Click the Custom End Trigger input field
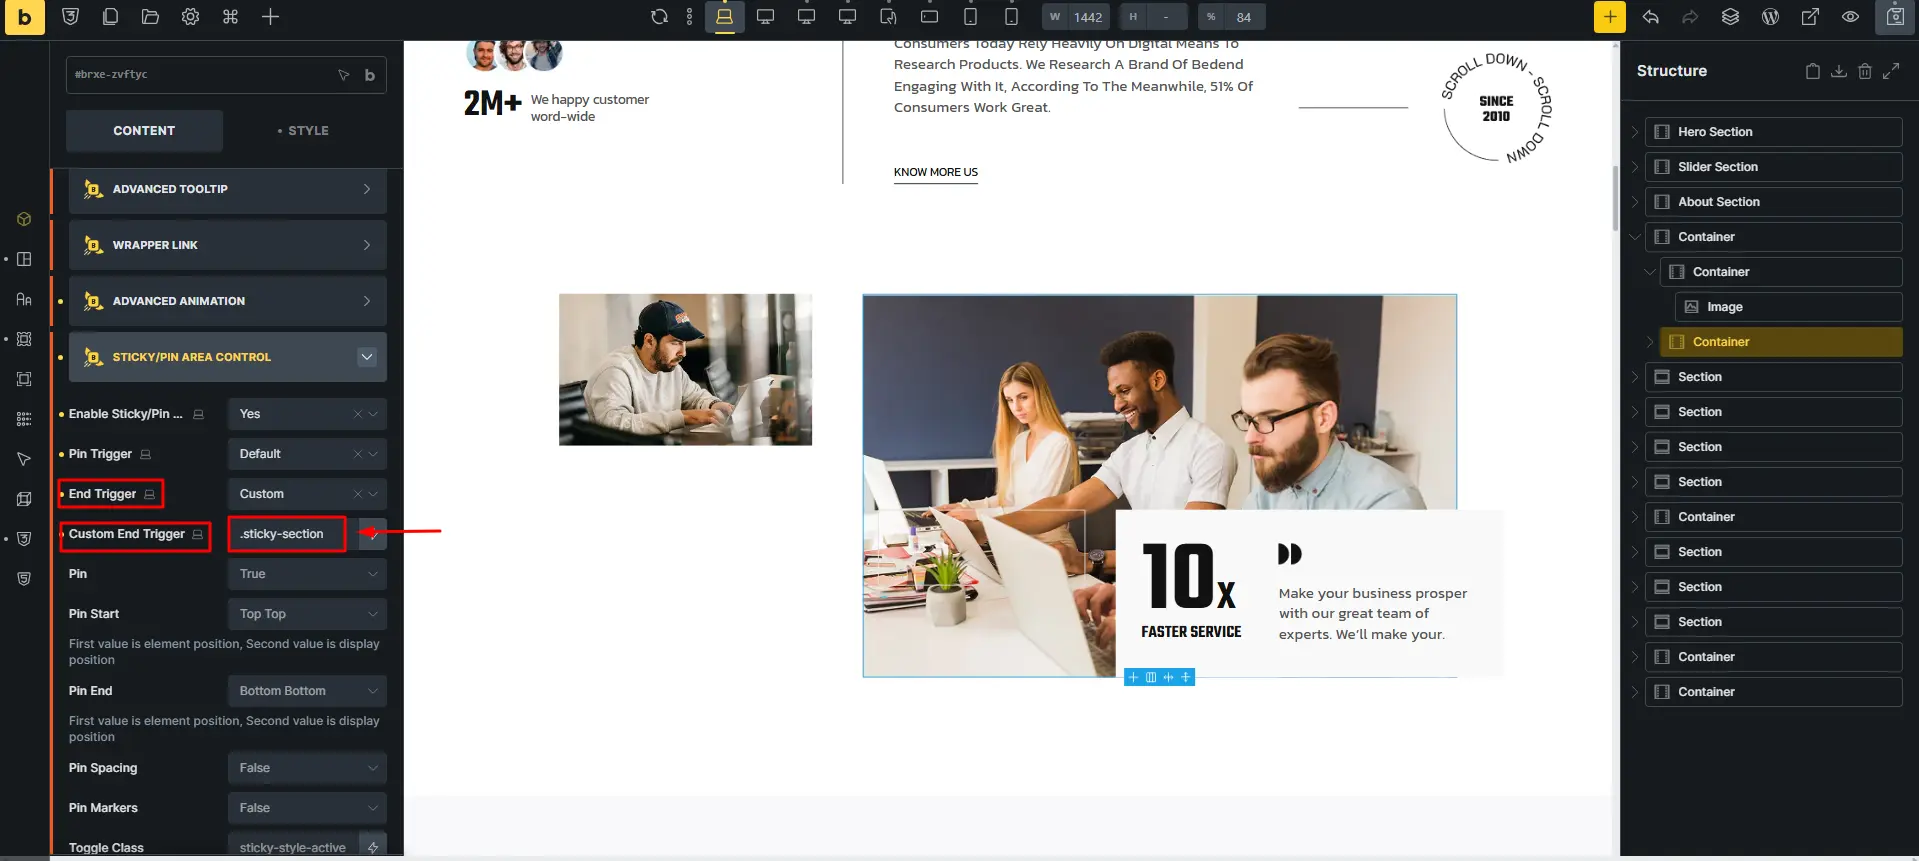1919x861 pixels. pos(287,534)
